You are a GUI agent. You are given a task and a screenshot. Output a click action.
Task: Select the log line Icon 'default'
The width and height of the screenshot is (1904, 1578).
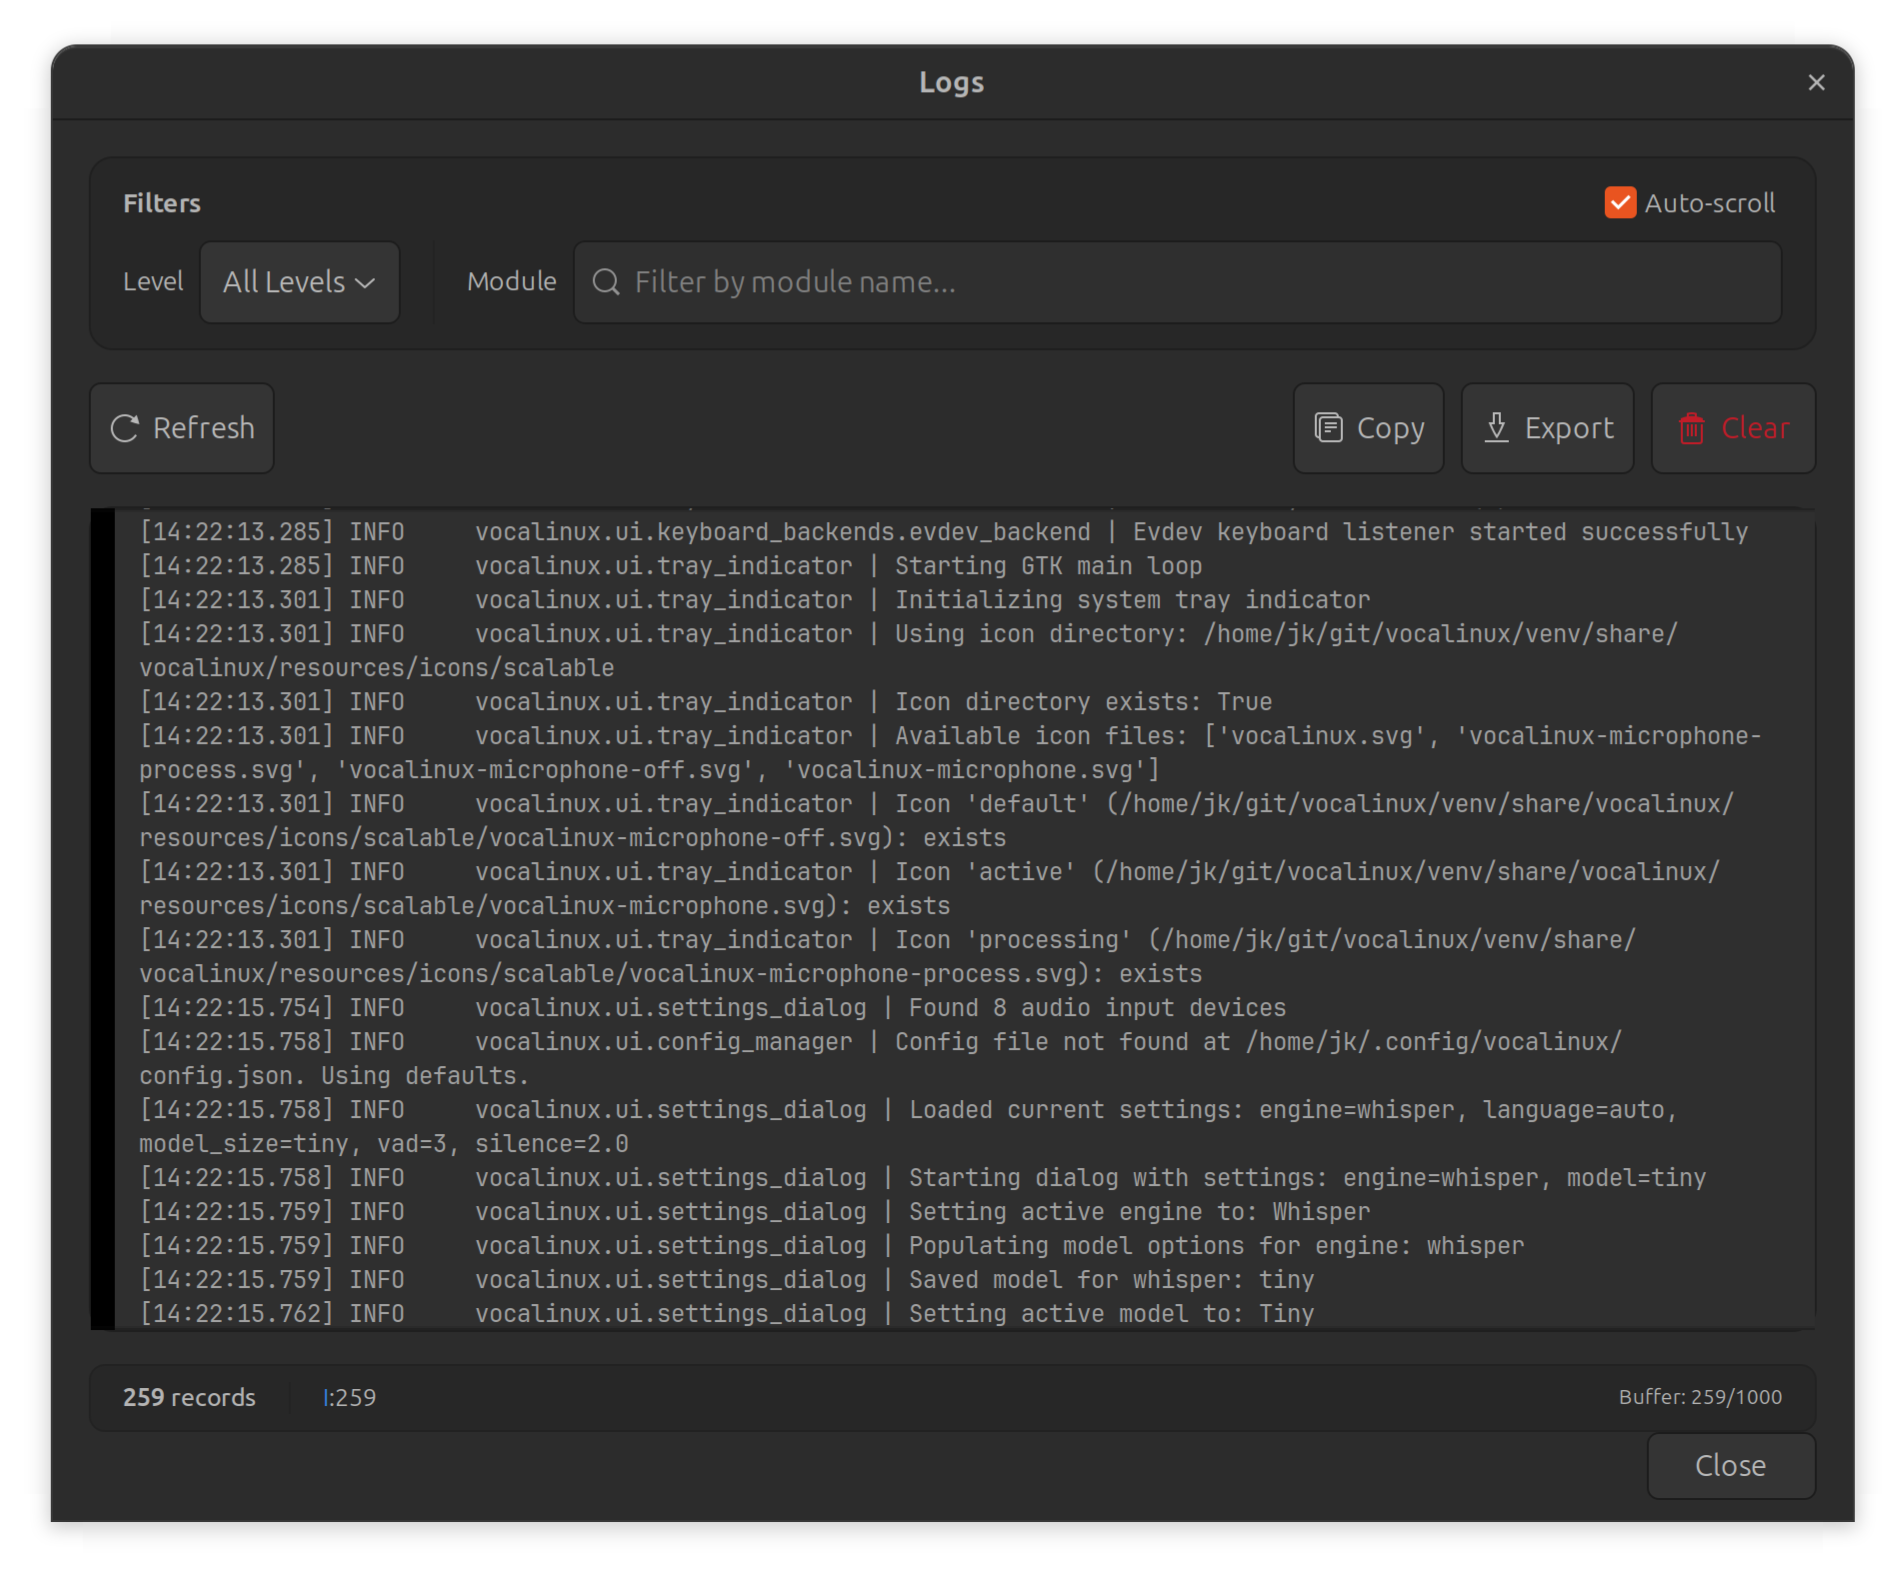point(937,821)
